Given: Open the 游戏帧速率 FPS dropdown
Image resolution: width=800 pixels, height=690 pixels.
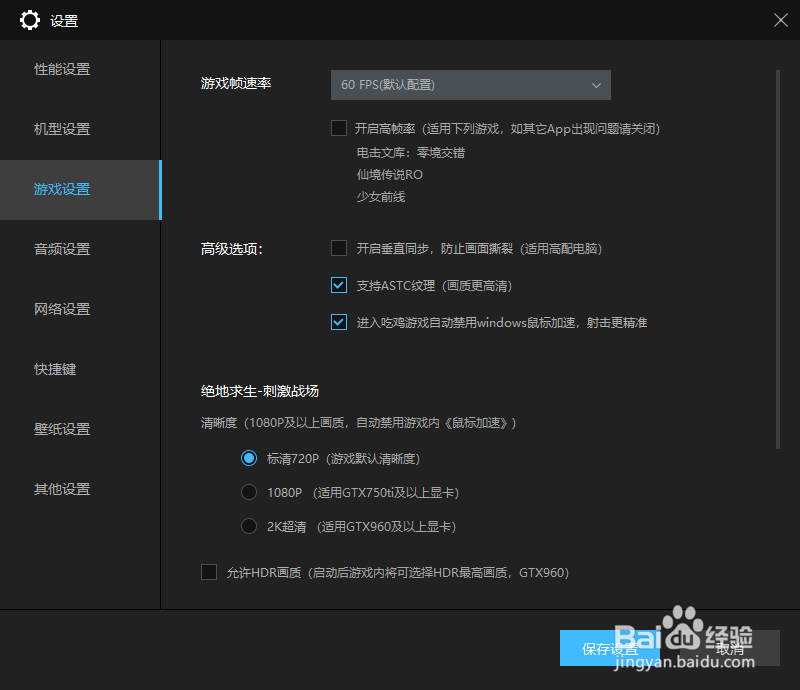Looking at the screenshot, I should [470, 85].
